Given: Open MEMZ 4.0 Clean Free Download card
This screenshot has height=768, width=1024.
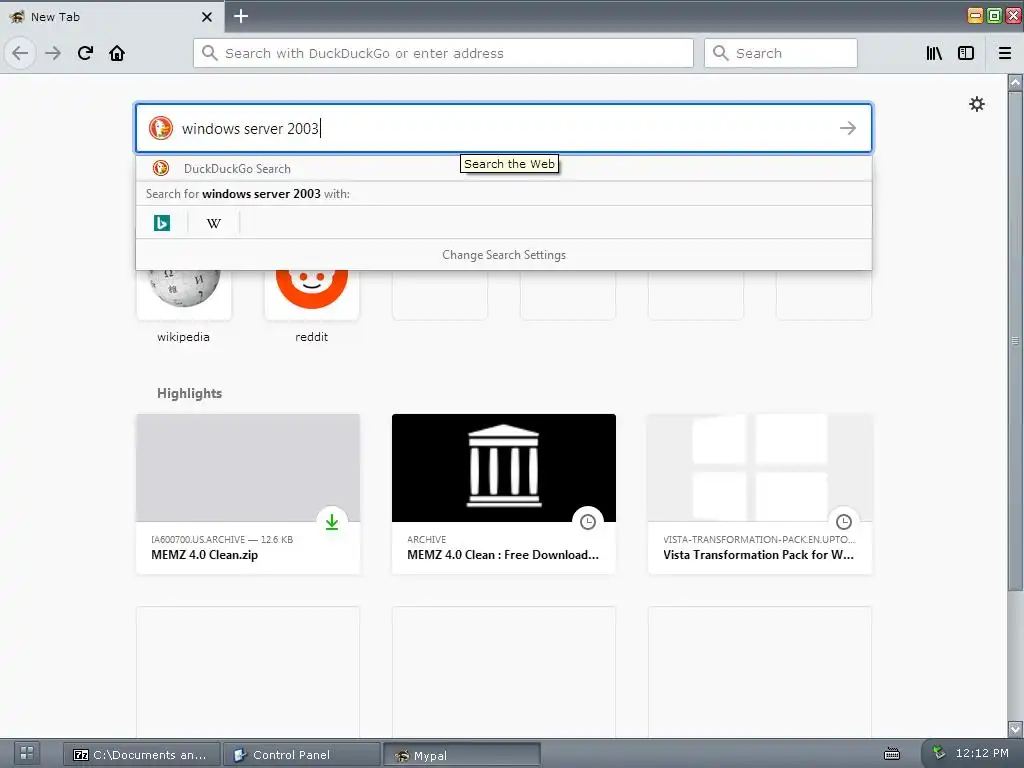Looking at the screenshot, I should click(x=504, y=494).
